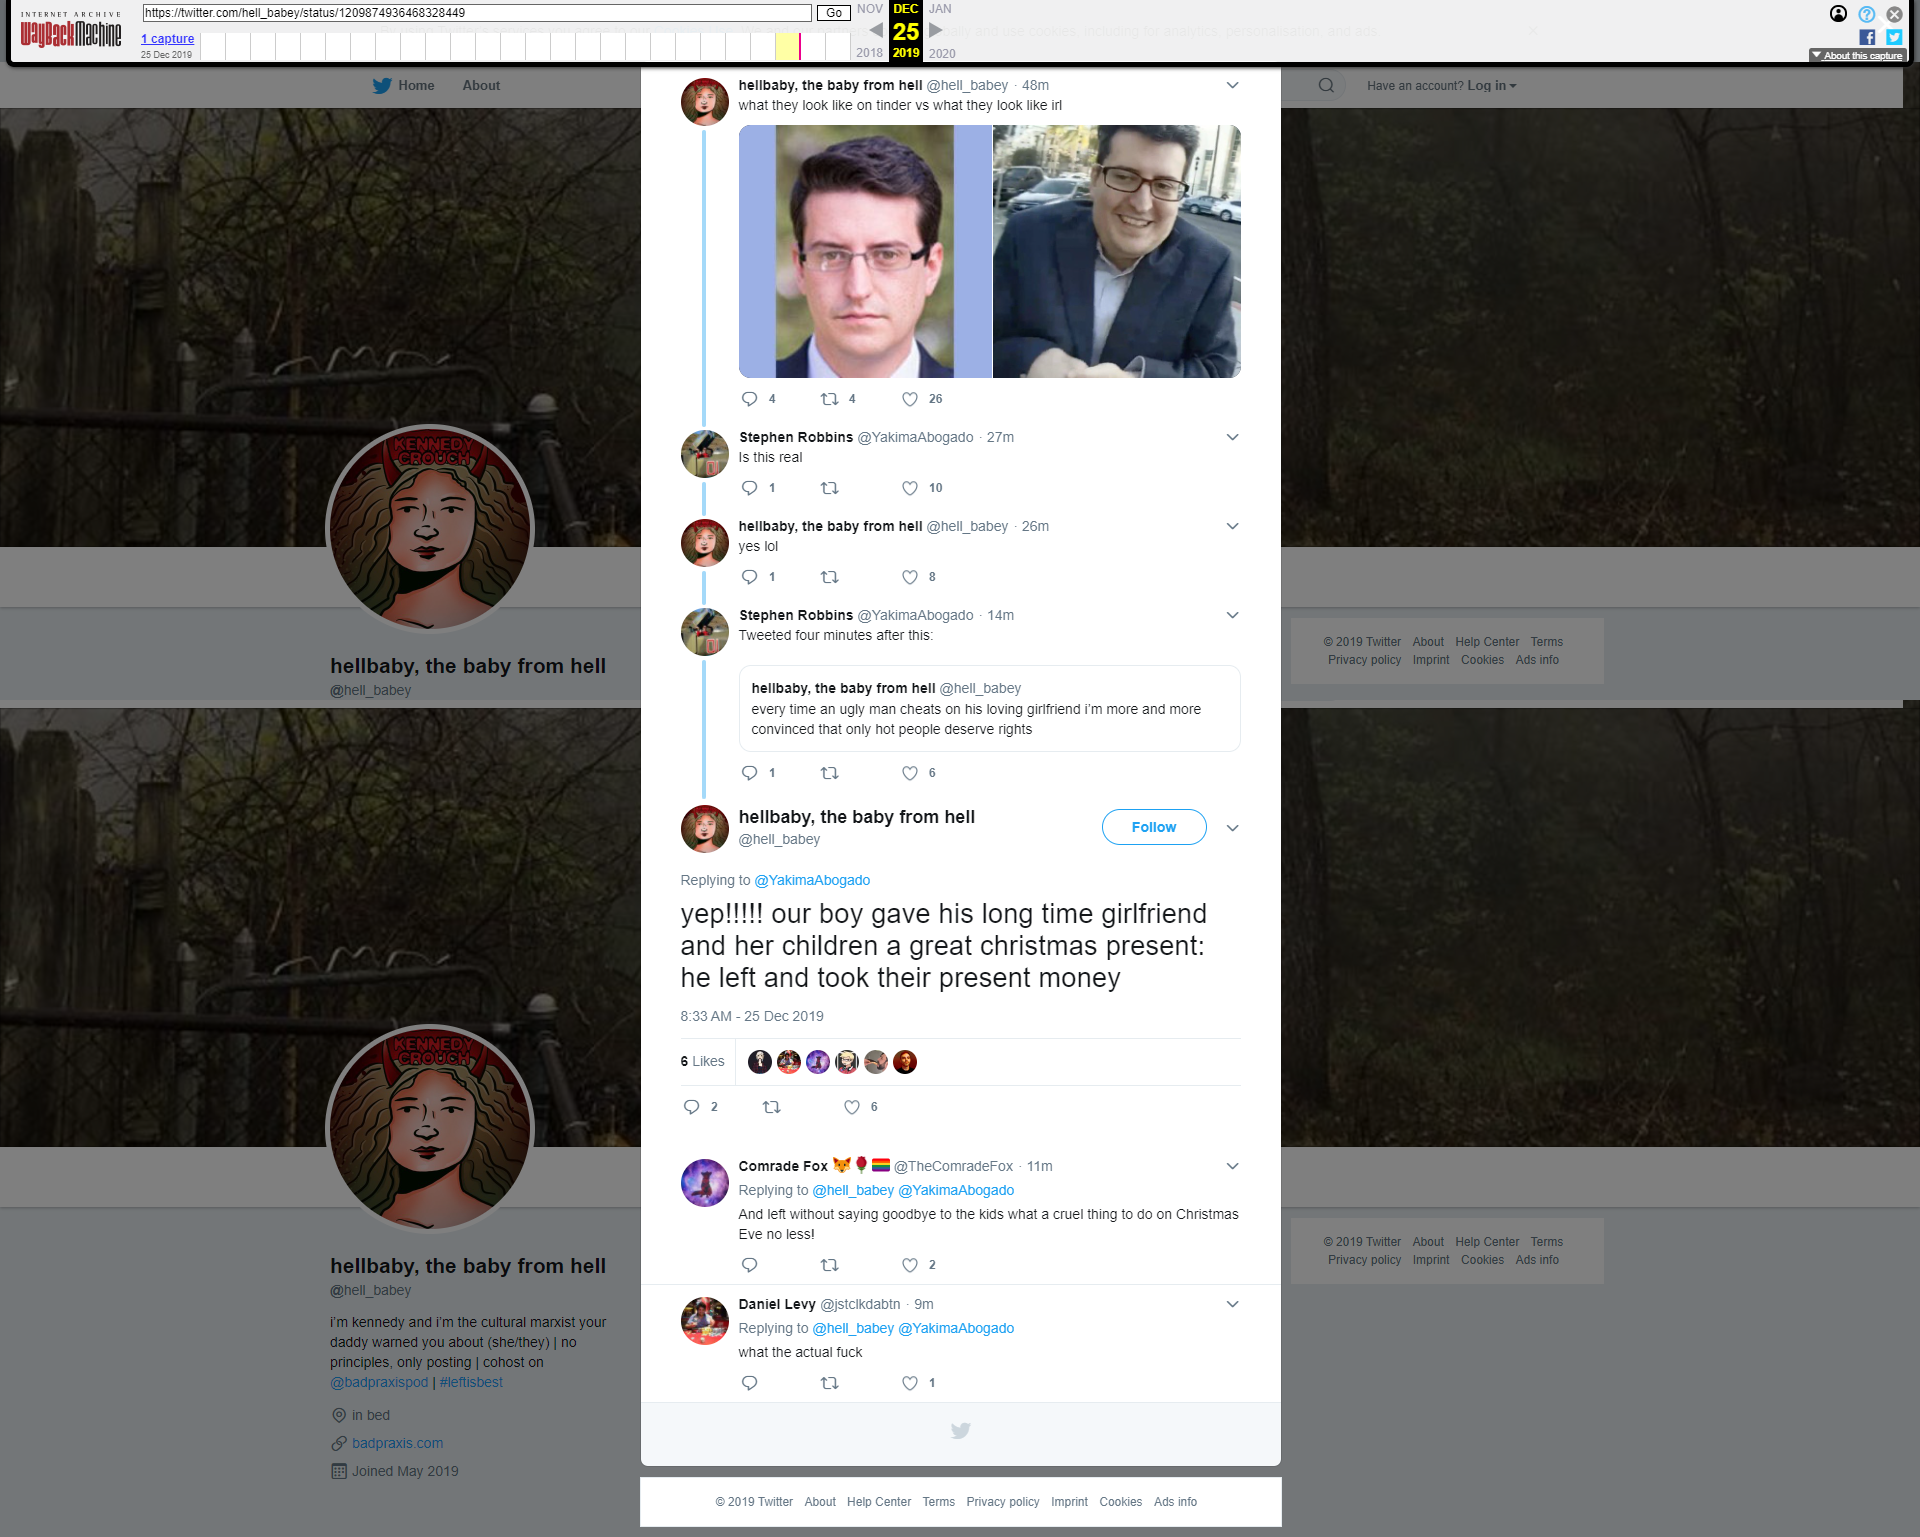The image size is (1920, 1537).
Task: Open the About tab in Twitter nav
Action: point(481,86)
